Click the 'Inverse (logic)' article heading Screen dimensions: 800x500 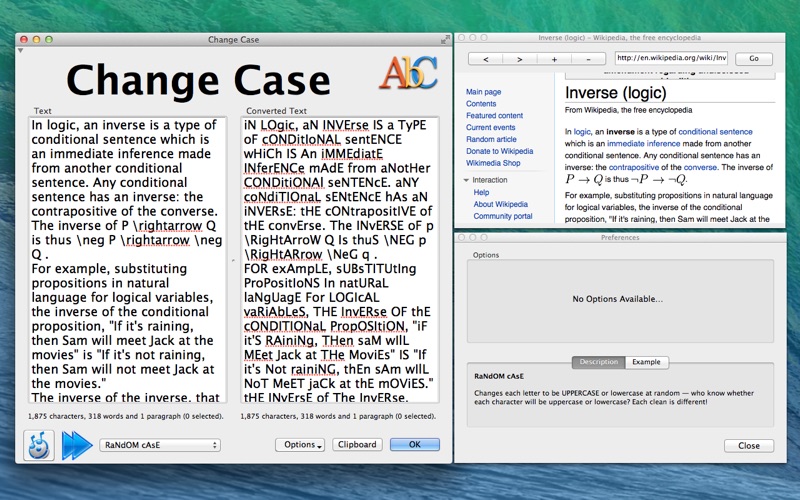(x=616, y=93)
